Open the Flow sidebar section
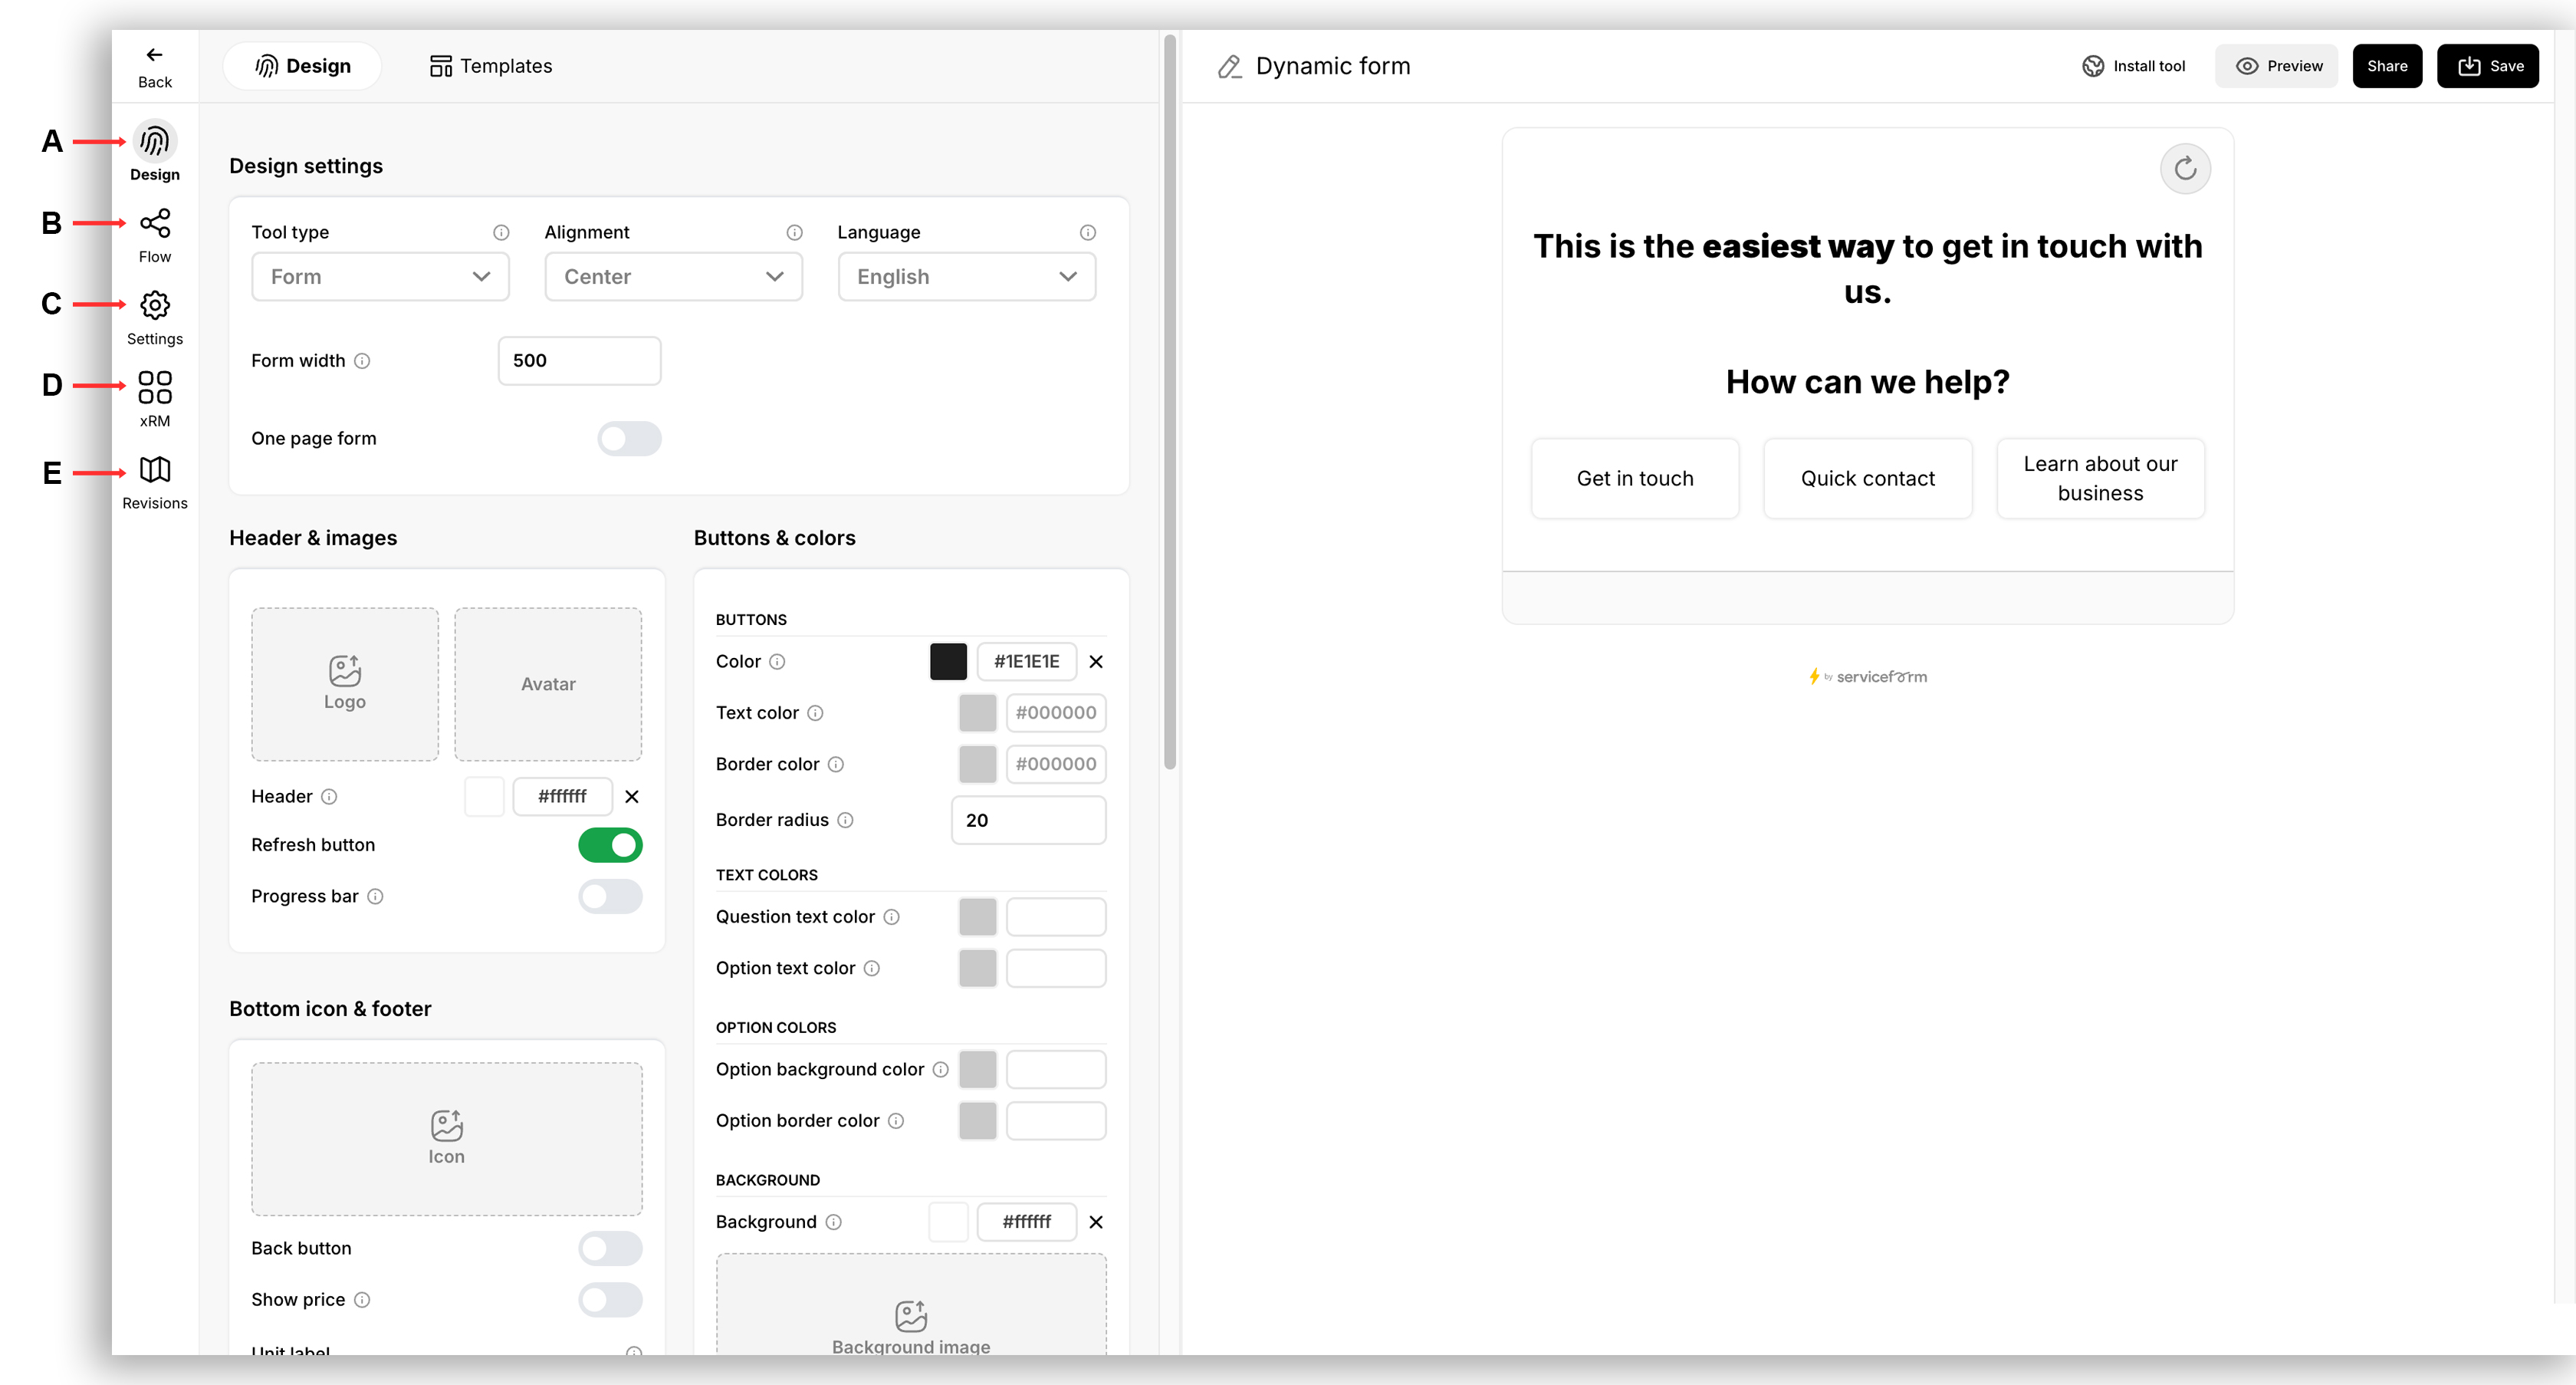This screenshot has height=1385, width=2576. tap(154, 235)
